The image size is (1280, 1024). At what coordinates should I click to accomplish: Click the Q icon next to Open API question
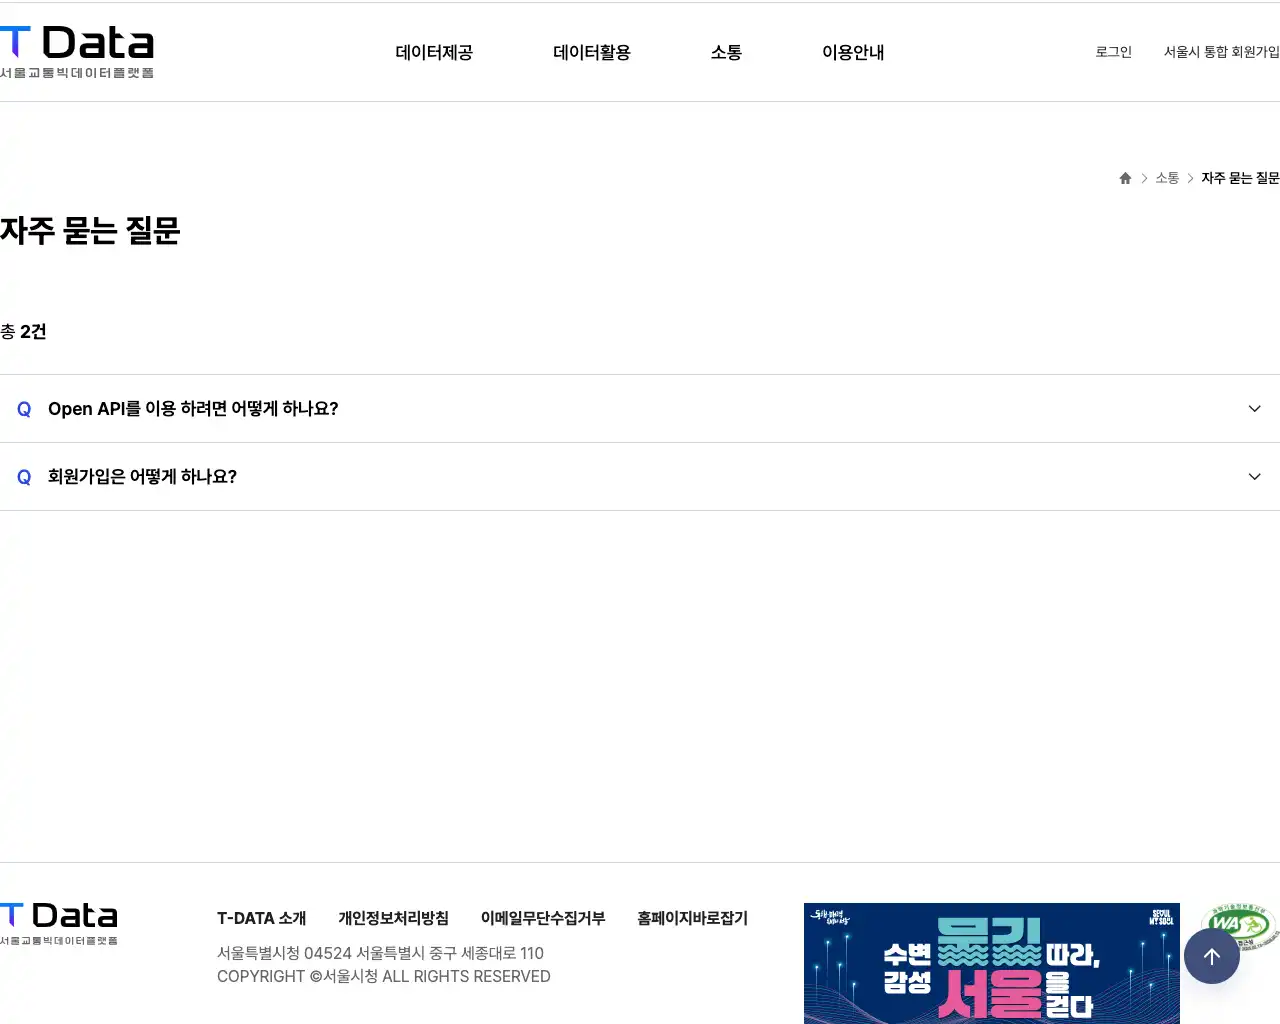click(x=23, y=408)
